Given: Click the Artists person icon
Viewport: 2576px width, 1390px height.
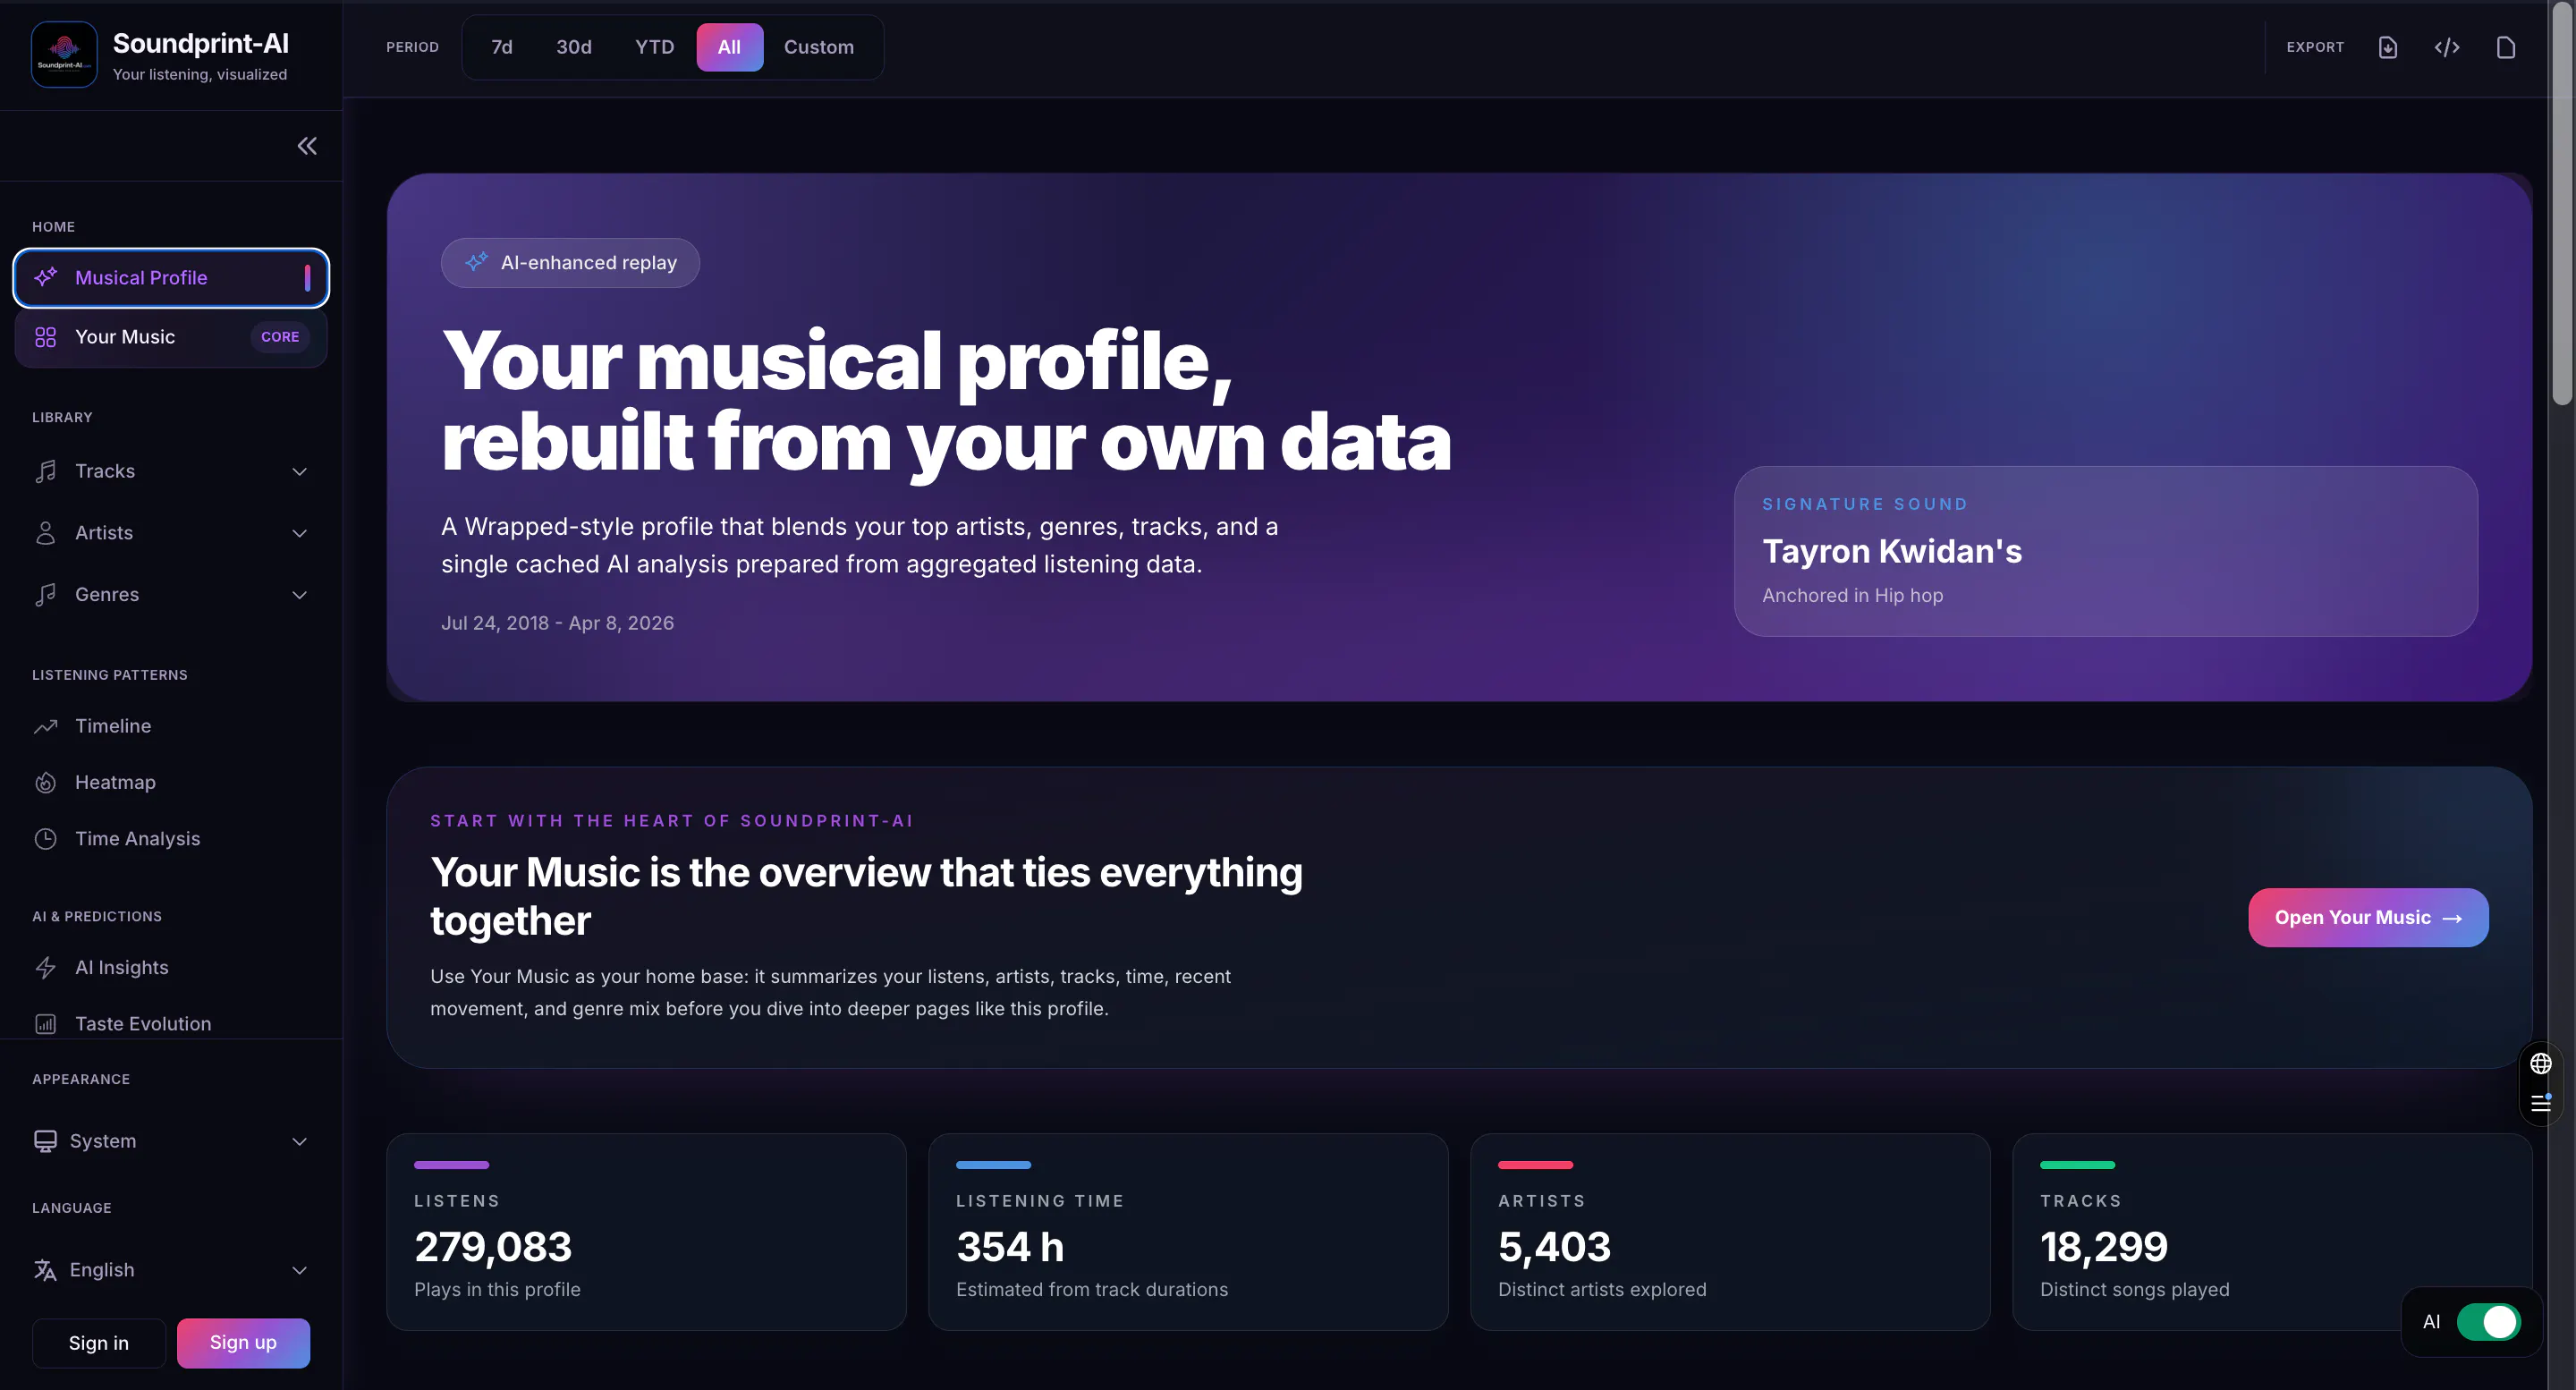Looking at the screenshot, I should click(x=46, y=533).
